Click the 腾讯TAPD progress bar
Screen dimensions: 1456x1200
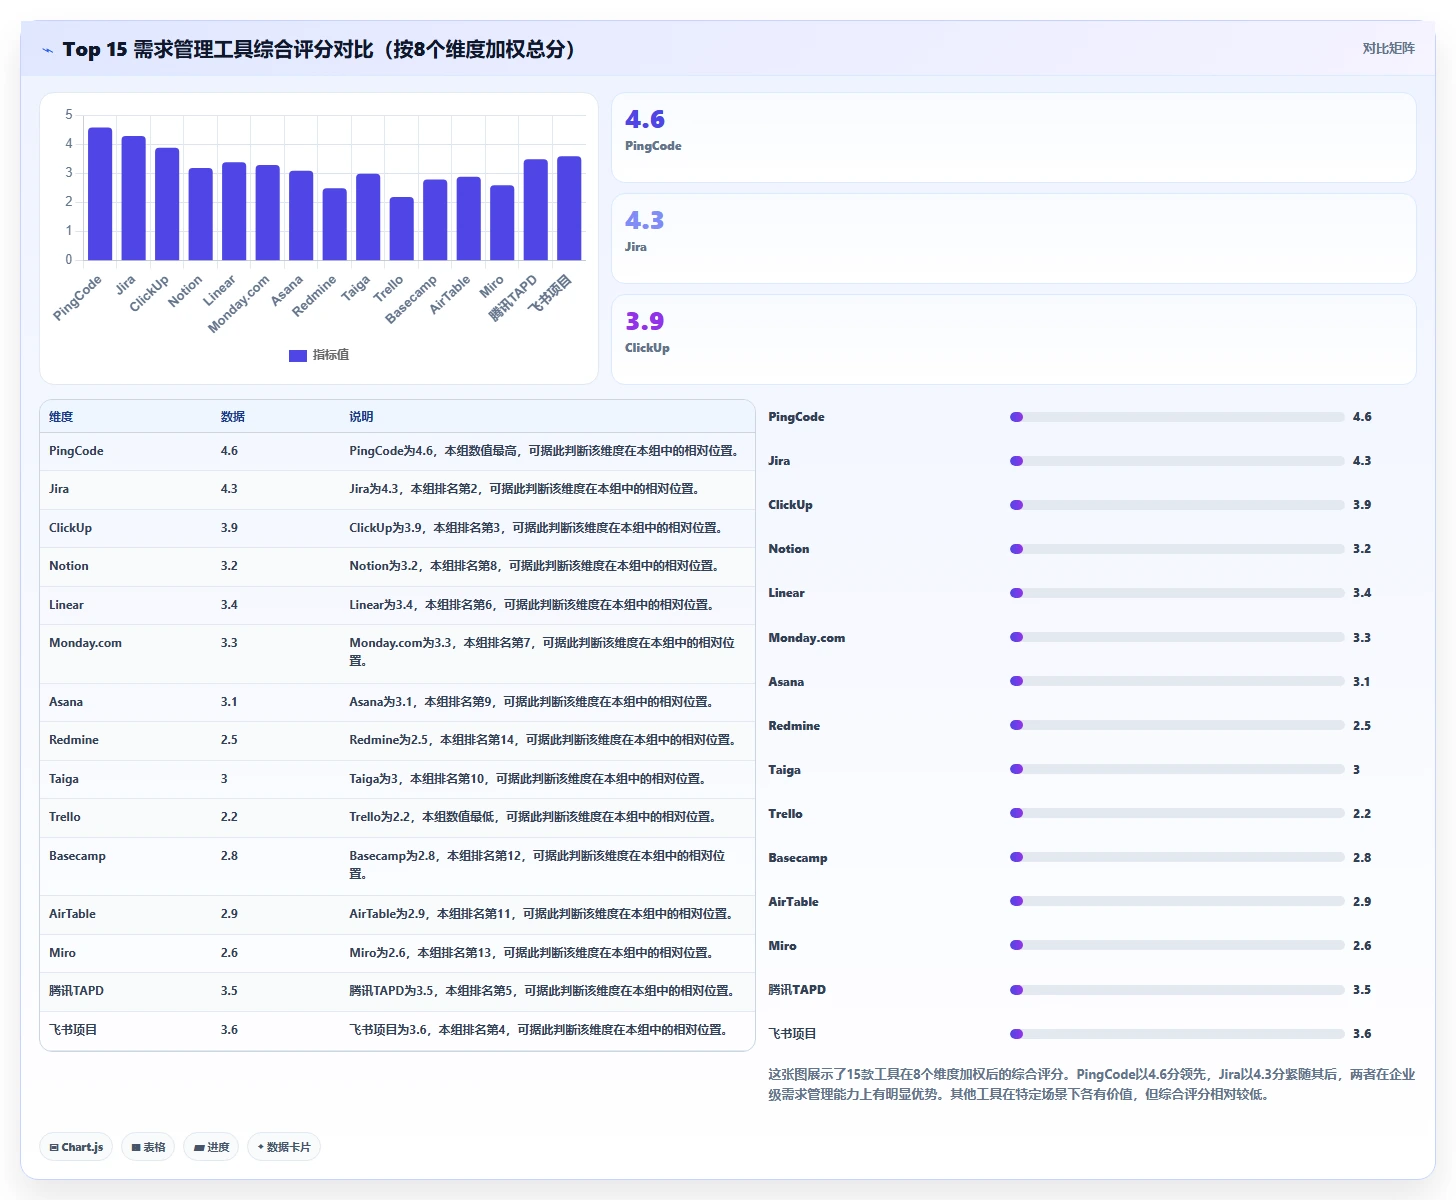pos(1177,990)
